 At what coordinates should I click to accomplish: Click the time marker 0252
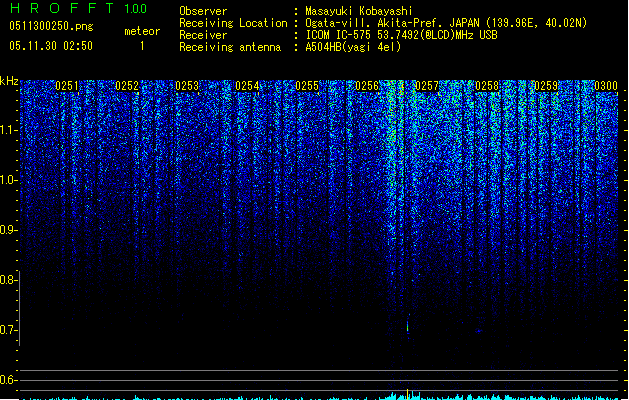(x=127, y=86)
